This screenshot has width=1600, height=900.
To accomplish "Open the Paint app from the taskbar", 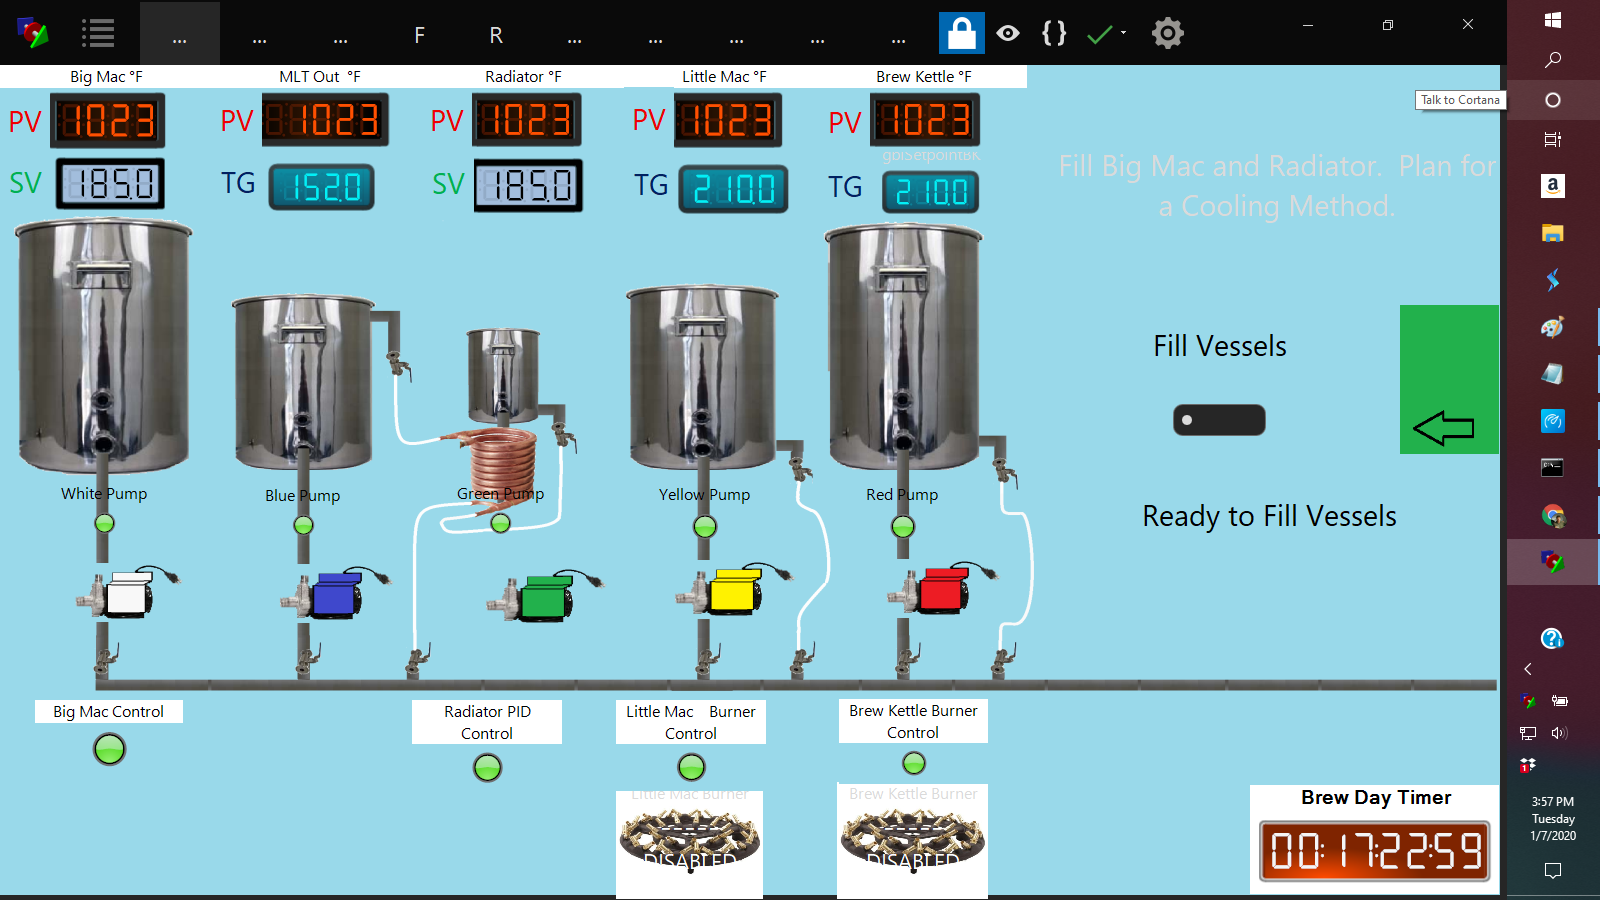I will [x=1553, y=327].
